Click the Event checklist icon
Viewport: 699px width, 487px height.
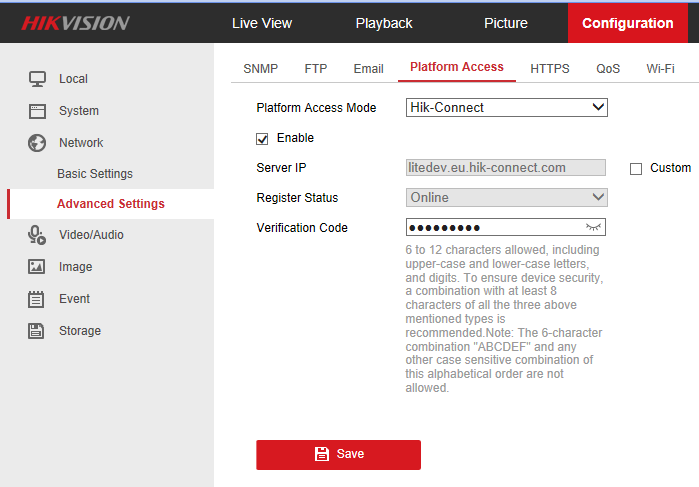(37, 299)
